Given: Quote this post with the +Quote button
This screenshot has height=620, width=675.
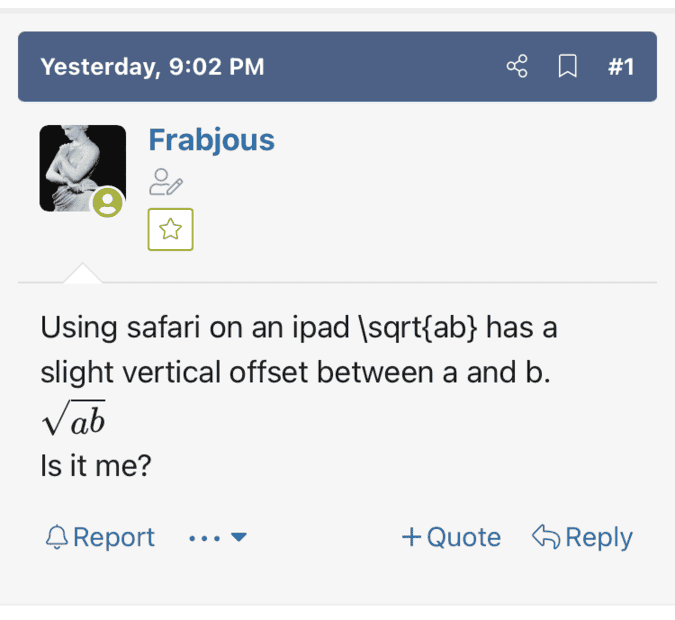Looking at the screenshot, I should tap(451, 537).
